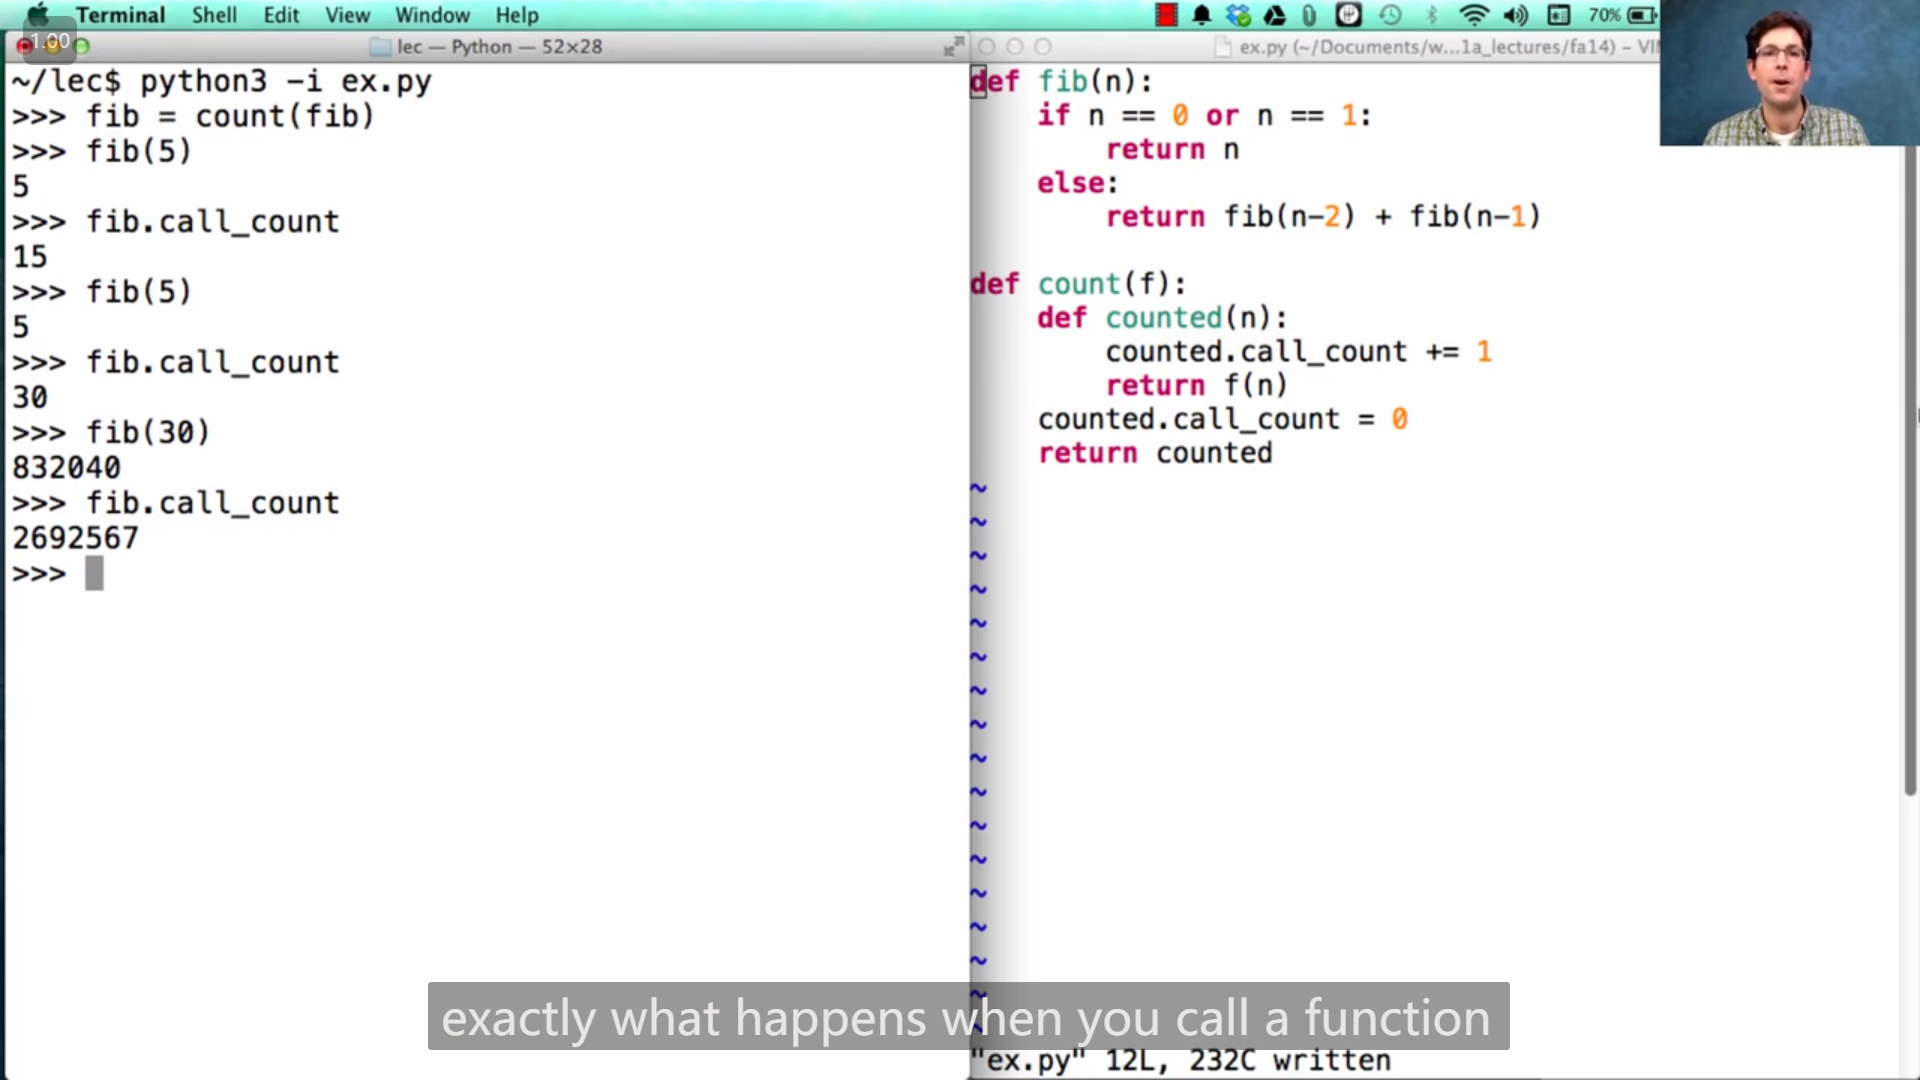Click the paperclip icon in menu bar

click(1309, 15)
